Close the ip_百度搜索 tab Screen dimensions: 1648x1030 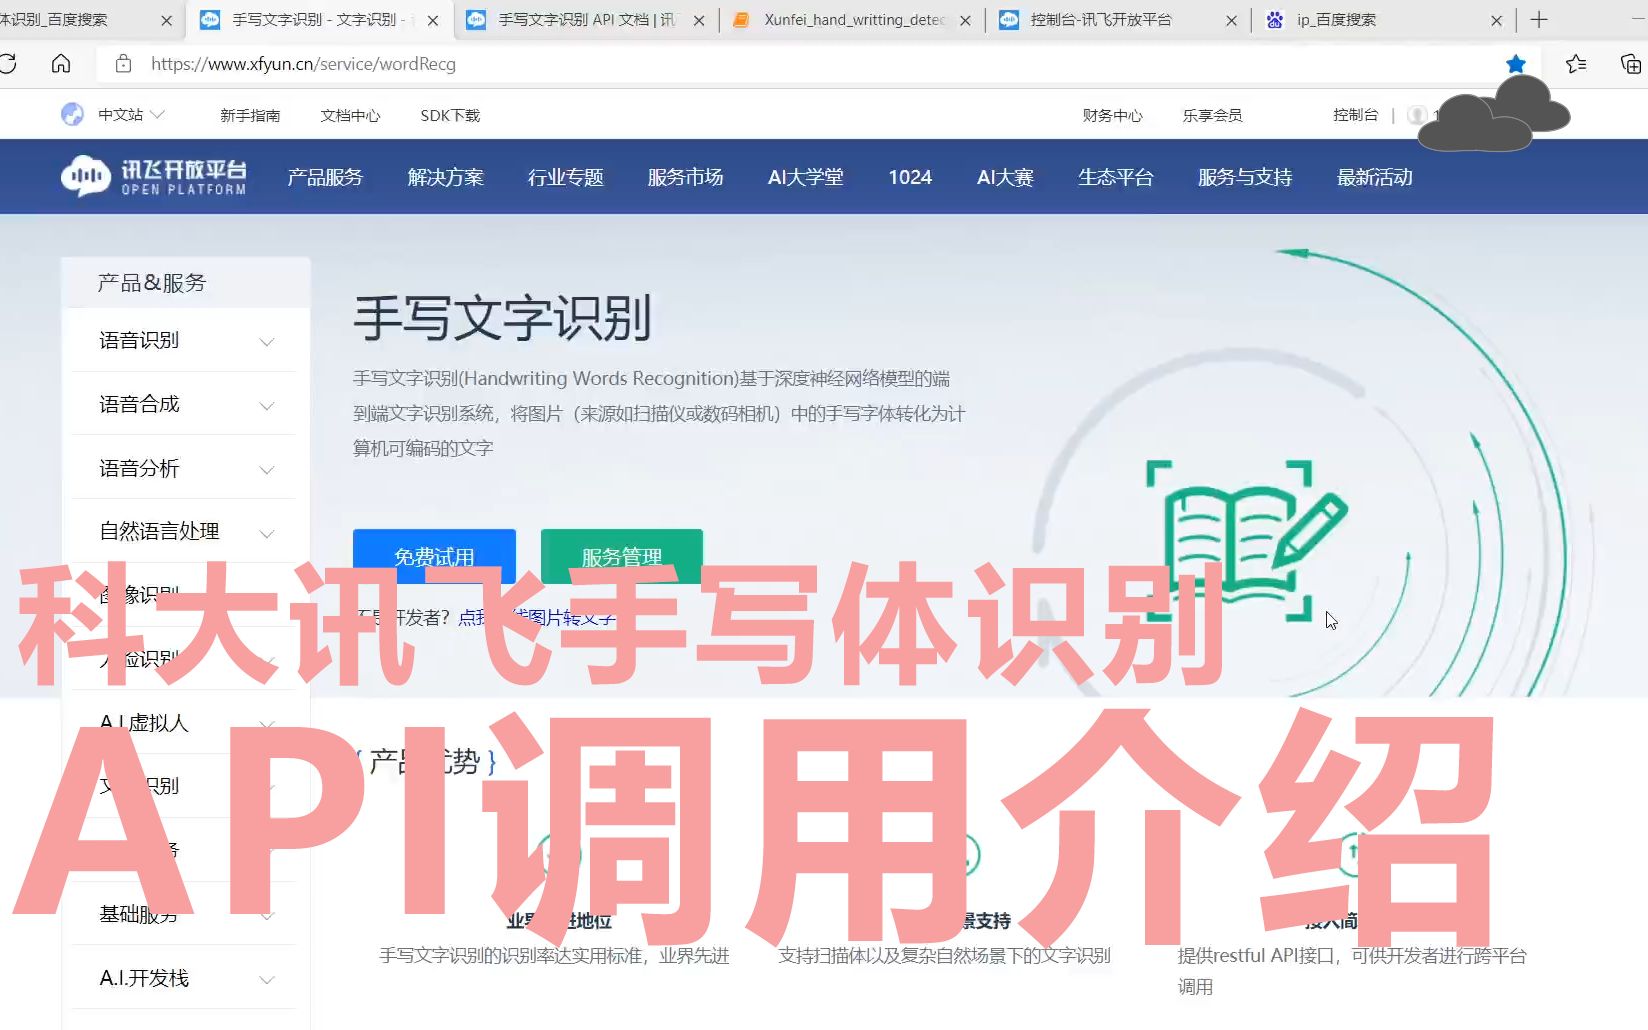click(1497, 20)
